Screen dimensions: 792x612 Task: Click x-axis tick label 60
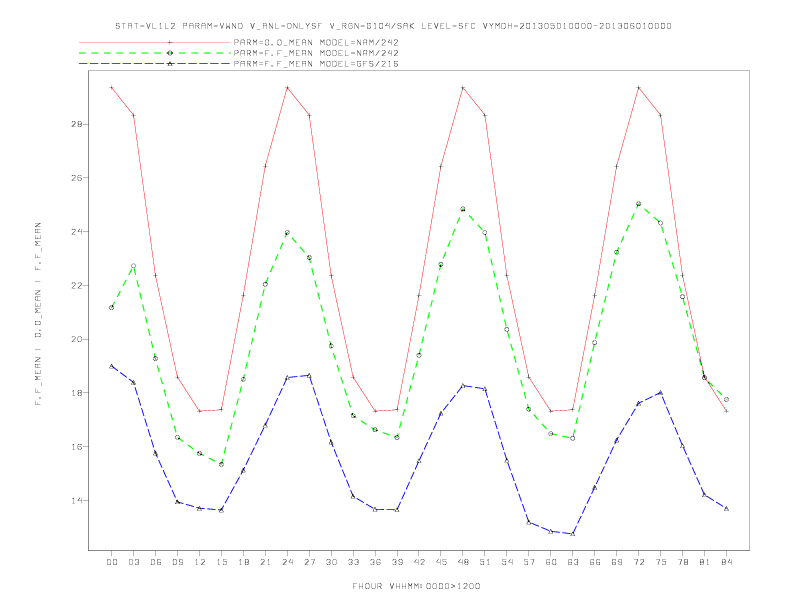[551, 562]
